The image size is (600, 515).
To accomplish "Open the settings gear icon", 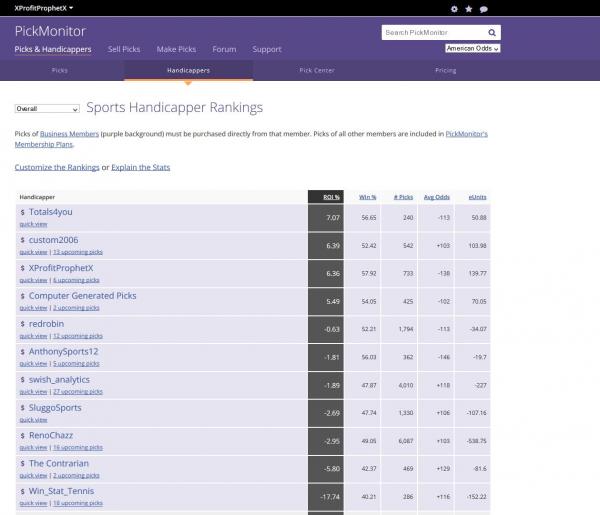I will pos(455,8).
